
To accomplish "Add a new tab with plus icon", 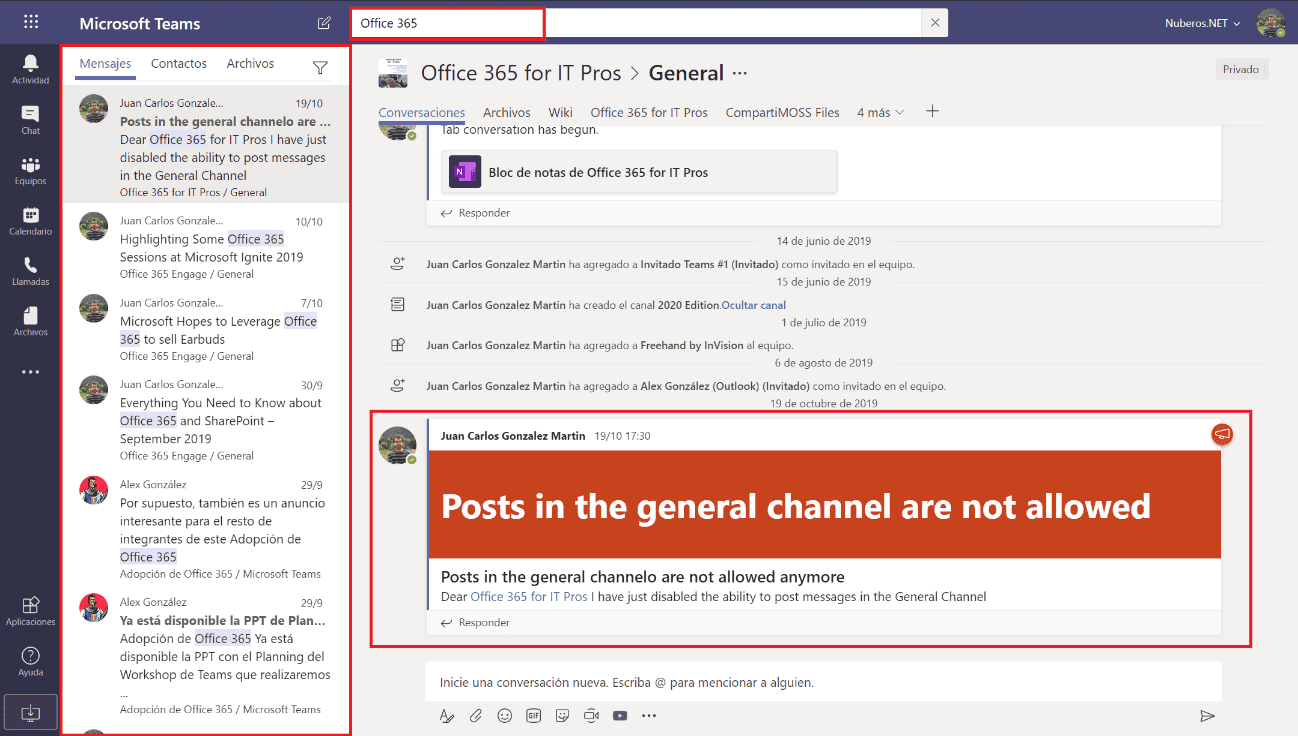I will pos(932,111).
